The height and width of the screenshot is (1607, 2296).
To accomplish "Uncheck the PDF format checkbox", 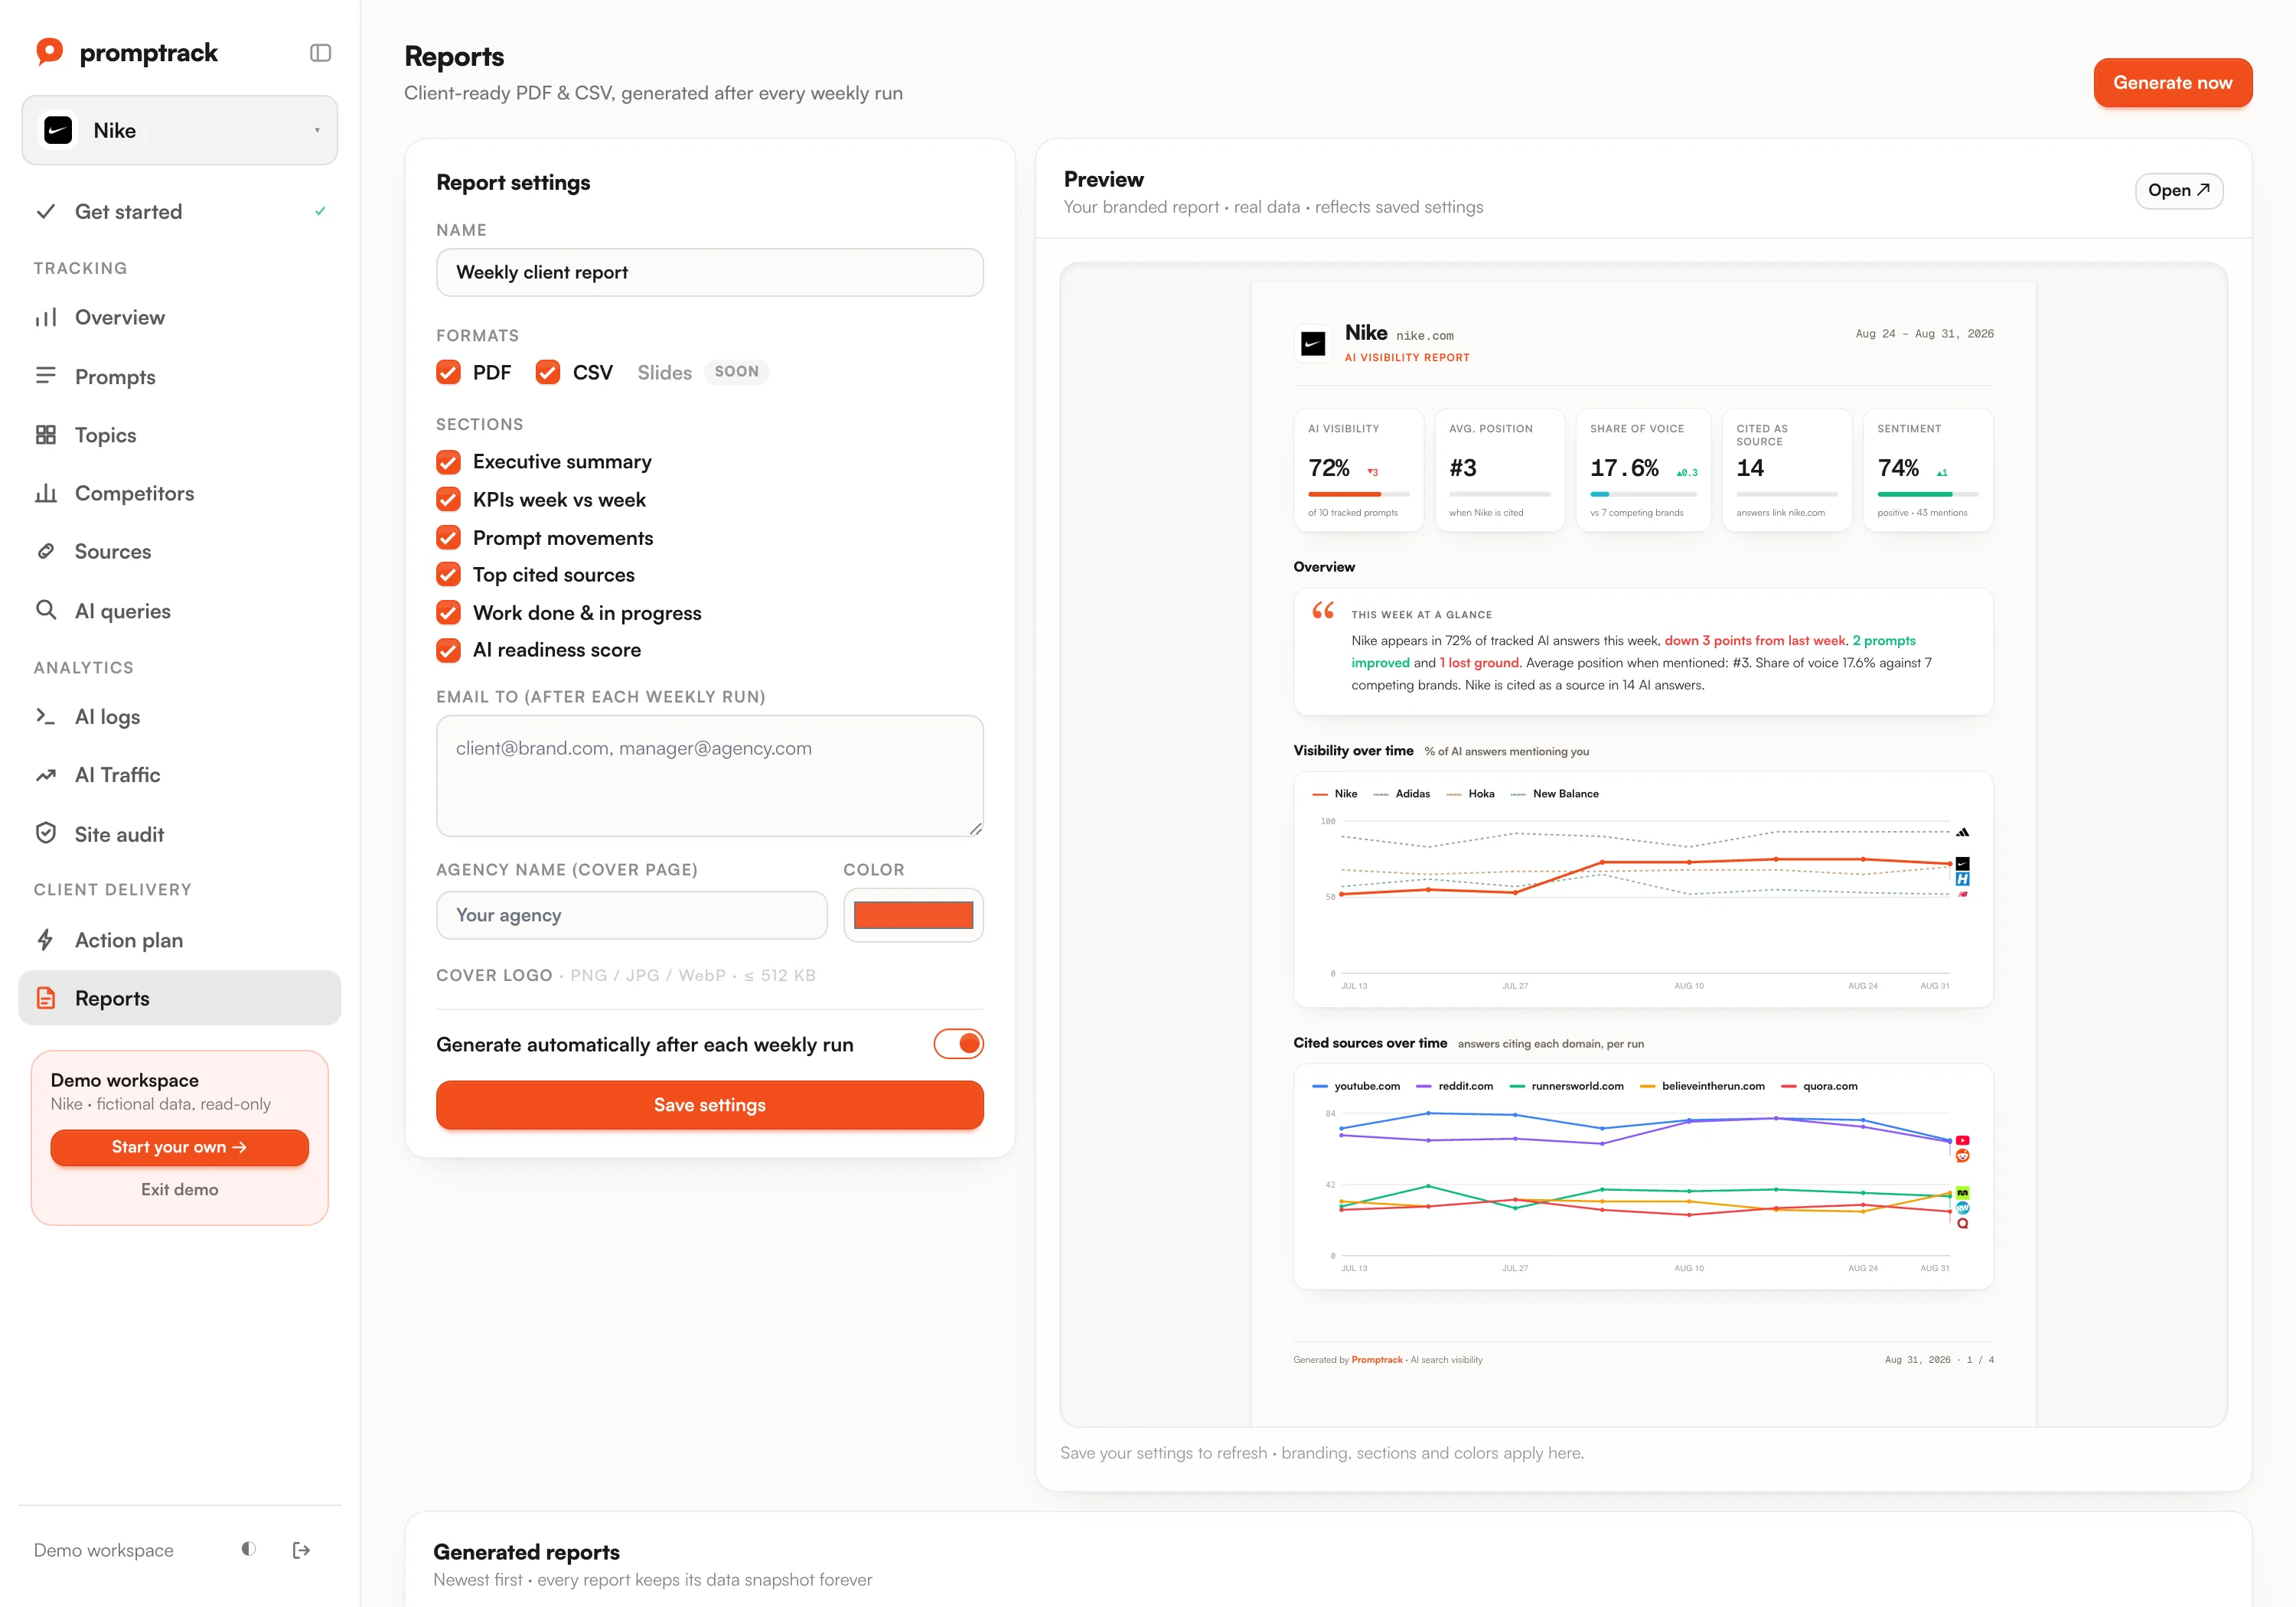I will coord(449,372).
